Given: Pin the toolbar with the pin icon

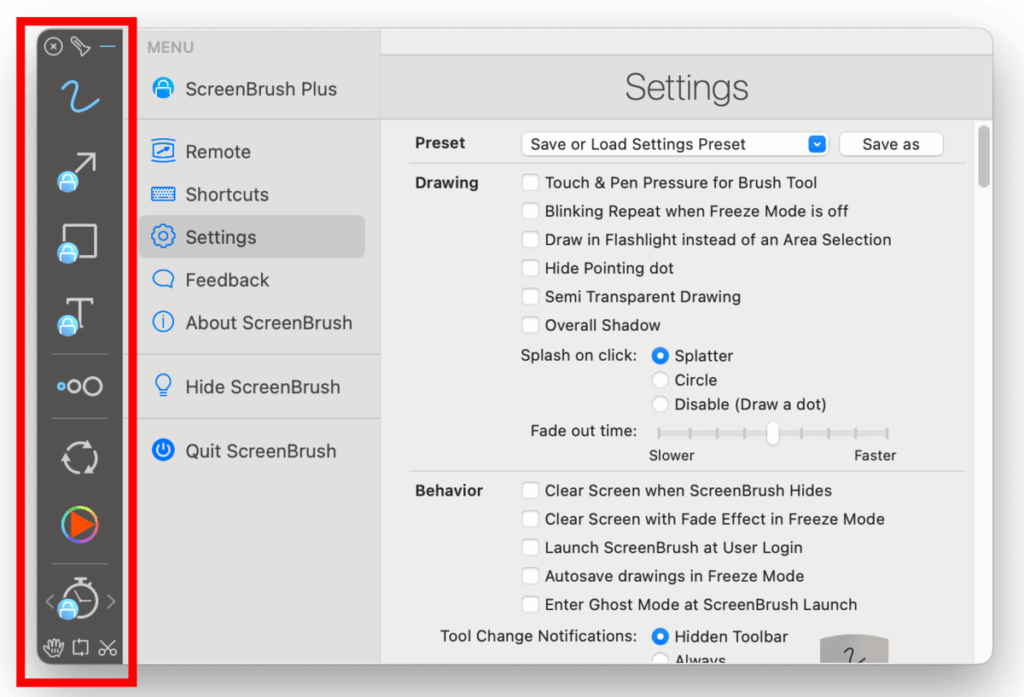Looking at the screenshot, I should tap(80, 46).
